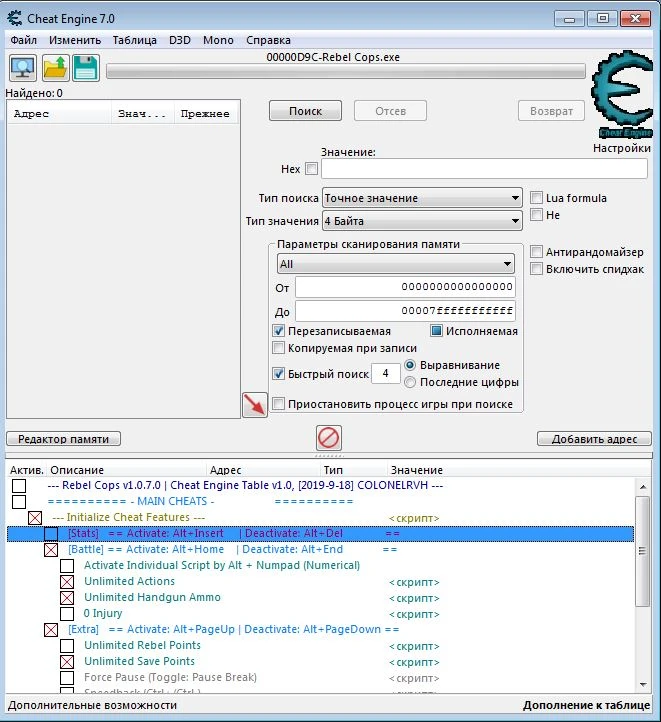Screen dimensions: 661x722
Task: Toggle Unlimited Handgun Ammo checkbox
Action: [67, 598]
